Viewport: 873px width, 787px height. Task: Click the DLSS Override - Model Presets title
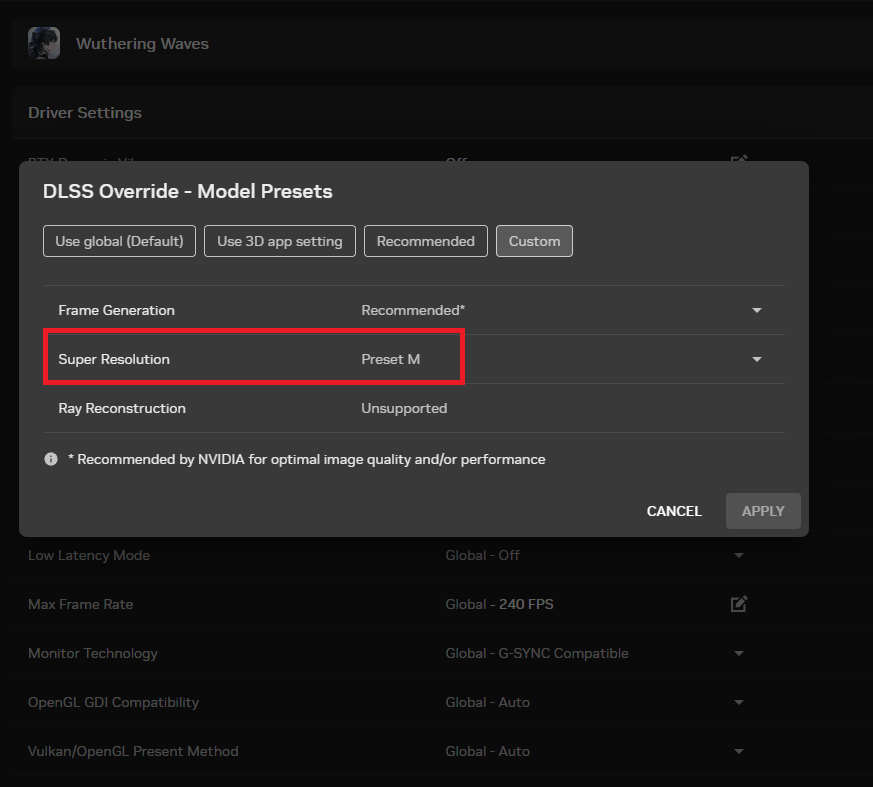[188, 191]
